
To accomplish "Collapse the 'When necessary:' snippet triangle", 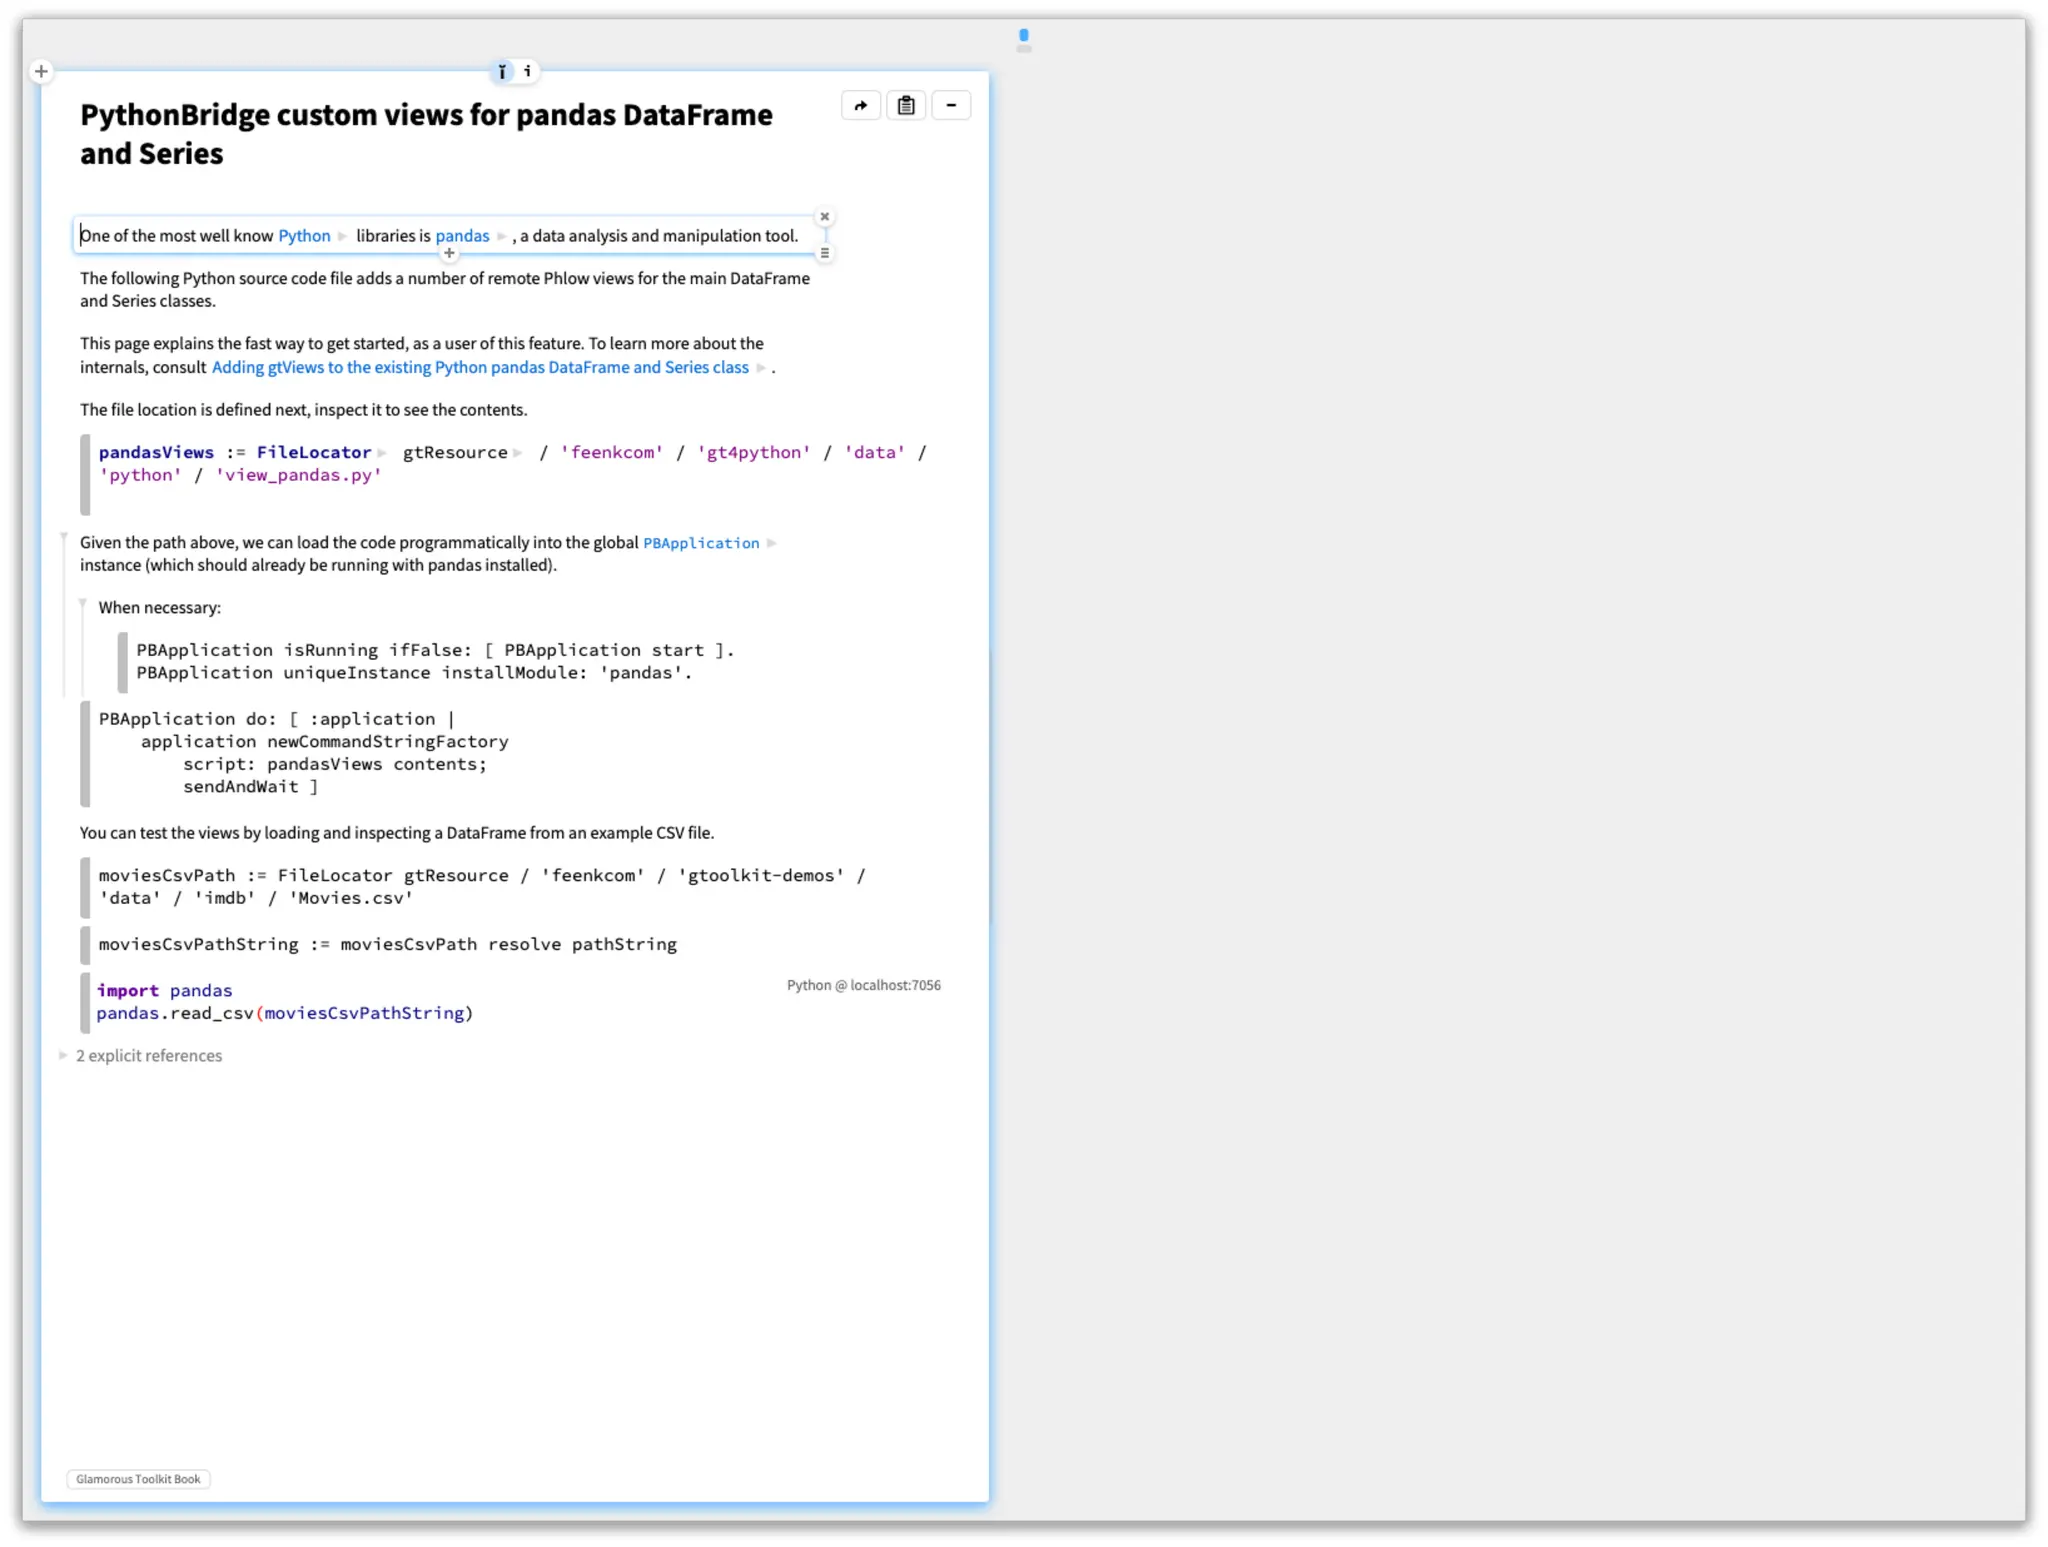I will pos(83,604).
